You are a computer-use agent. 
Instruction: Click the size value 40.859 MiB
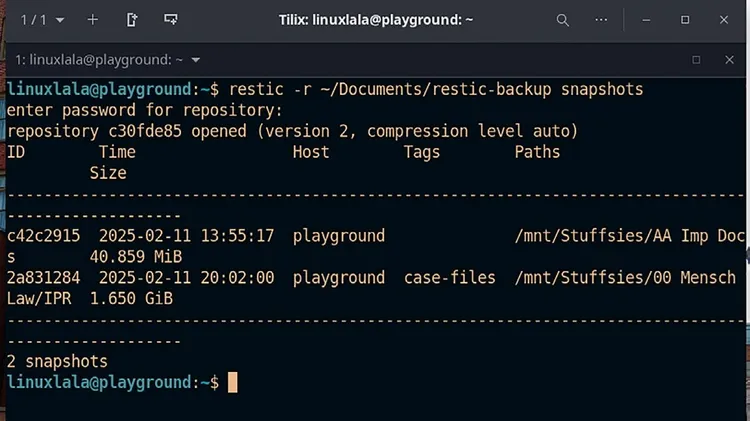(x=136, y=257)
